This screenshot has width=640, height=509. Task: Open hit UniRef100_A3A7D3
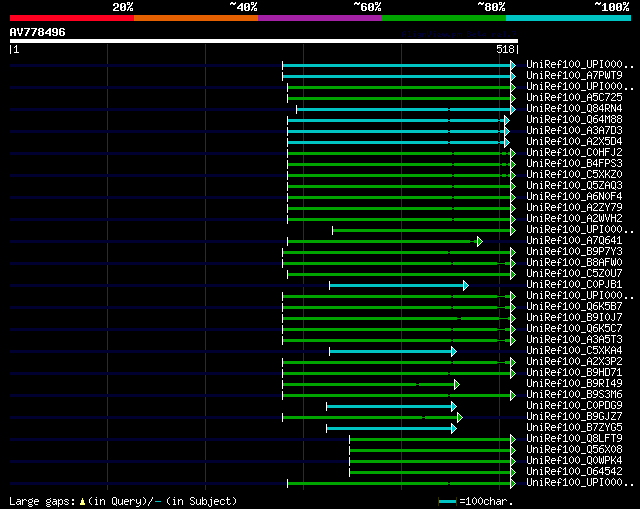pos(574,131)
